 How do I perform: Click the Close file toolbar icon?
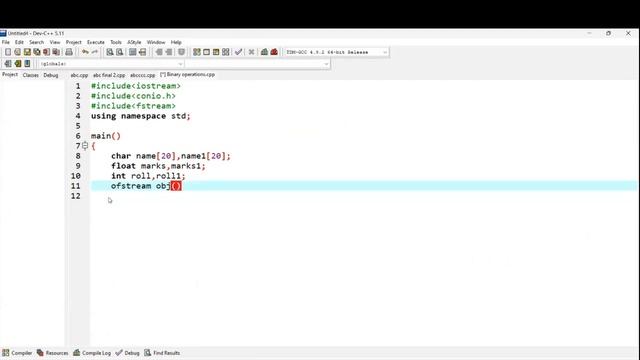click(47, 52)
